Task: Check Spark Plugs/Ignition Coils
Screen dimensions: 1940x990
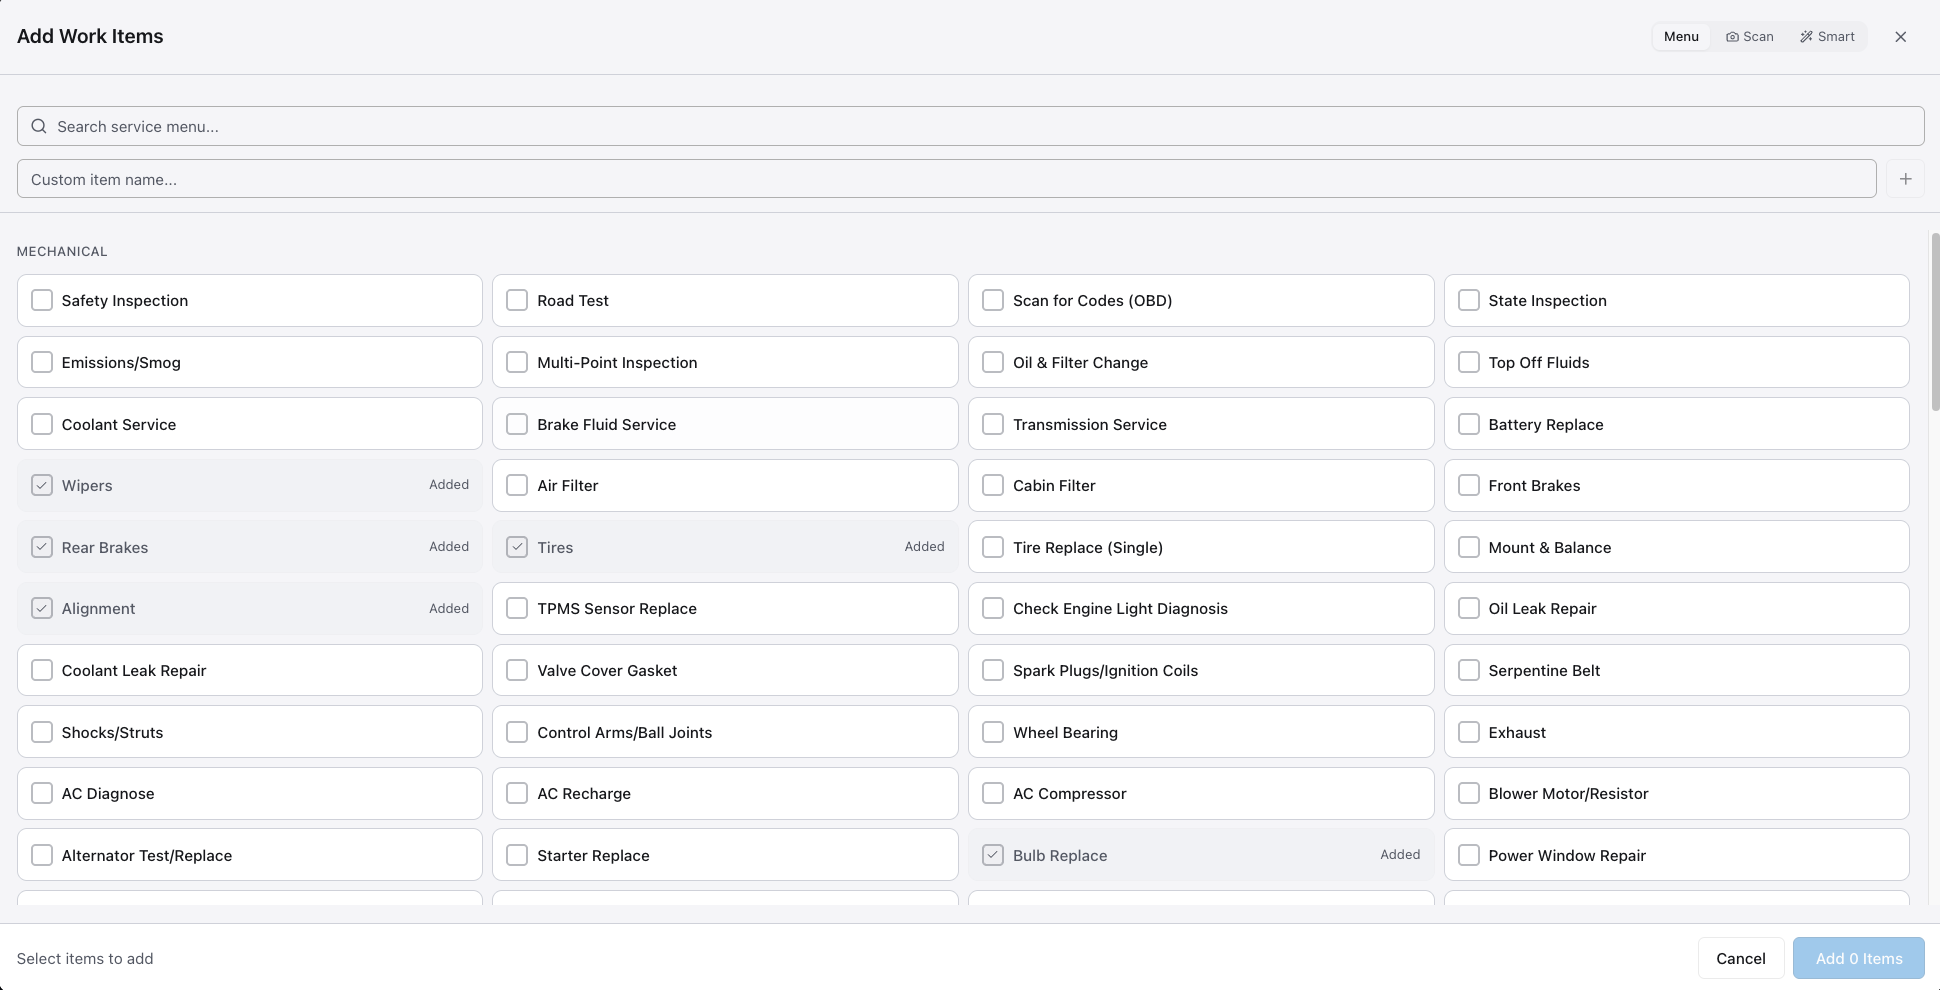Action: [x=993, y=670]
